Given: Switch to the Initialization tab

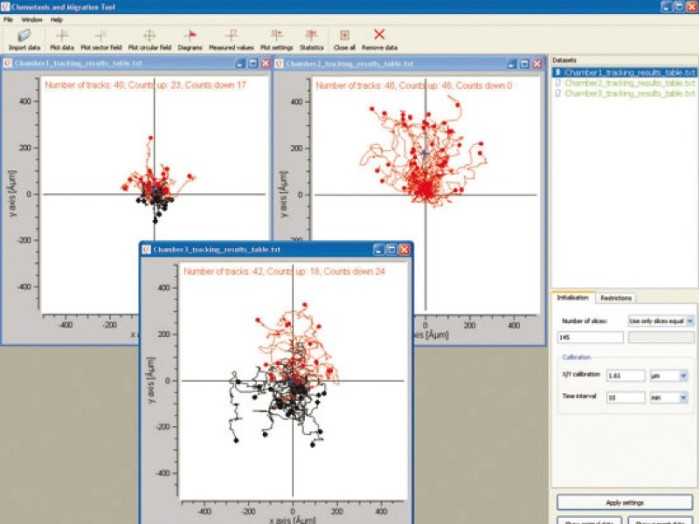Looking at the screenshot, I should point(573,298).
